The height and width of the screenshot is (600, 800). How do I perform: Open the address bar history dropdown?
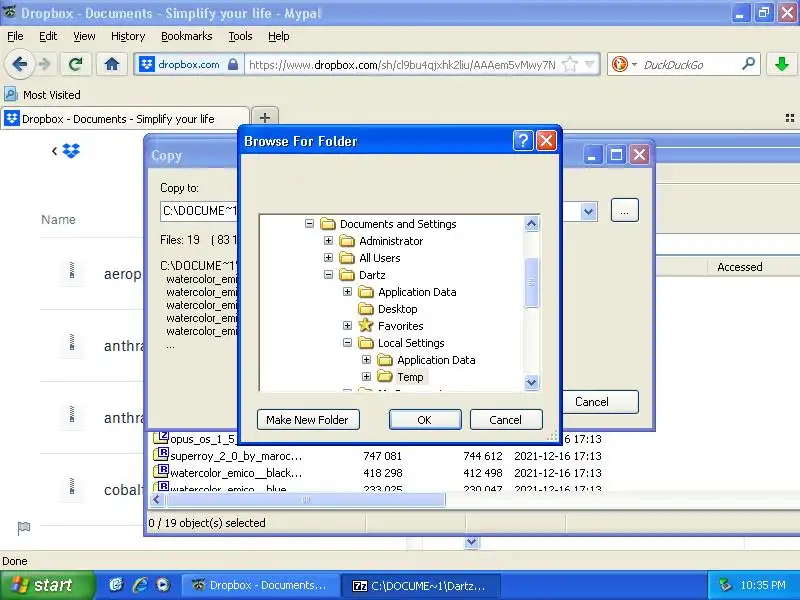(590, 64)
